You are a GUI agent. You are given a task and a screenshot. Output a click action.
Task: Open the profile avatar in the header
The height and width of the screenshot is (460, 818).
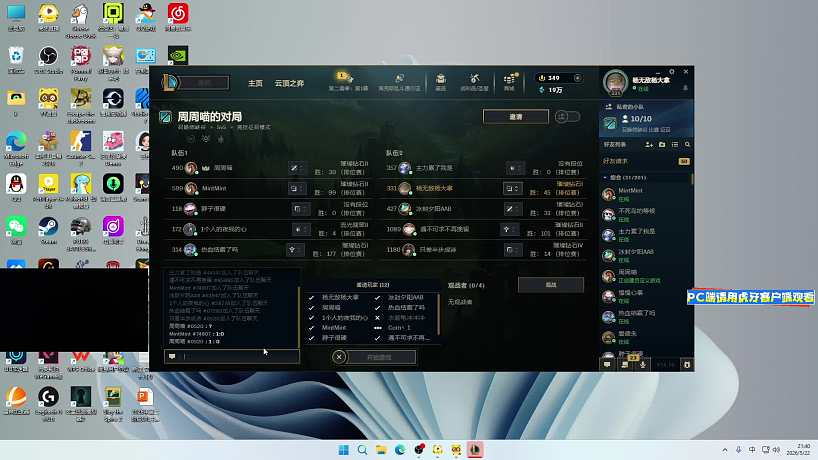[616, 82]
